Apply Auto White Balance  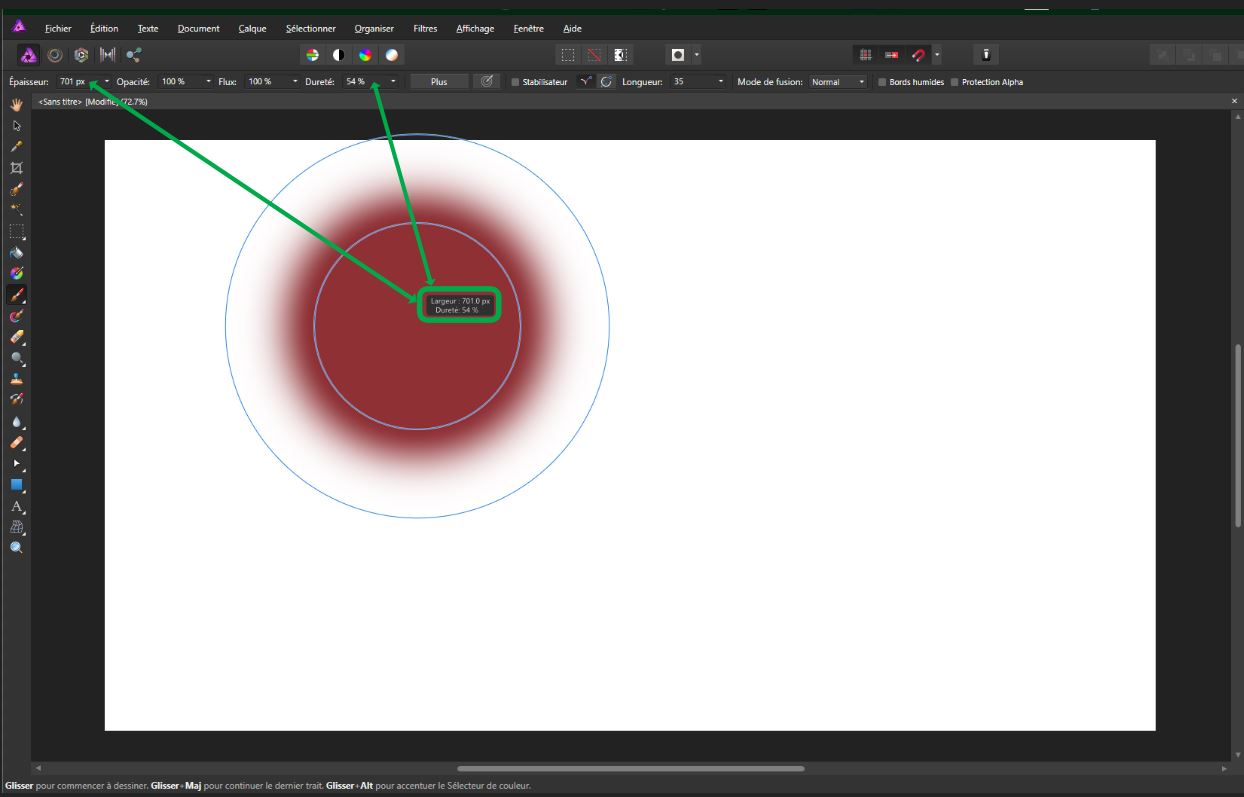point(392,55)
